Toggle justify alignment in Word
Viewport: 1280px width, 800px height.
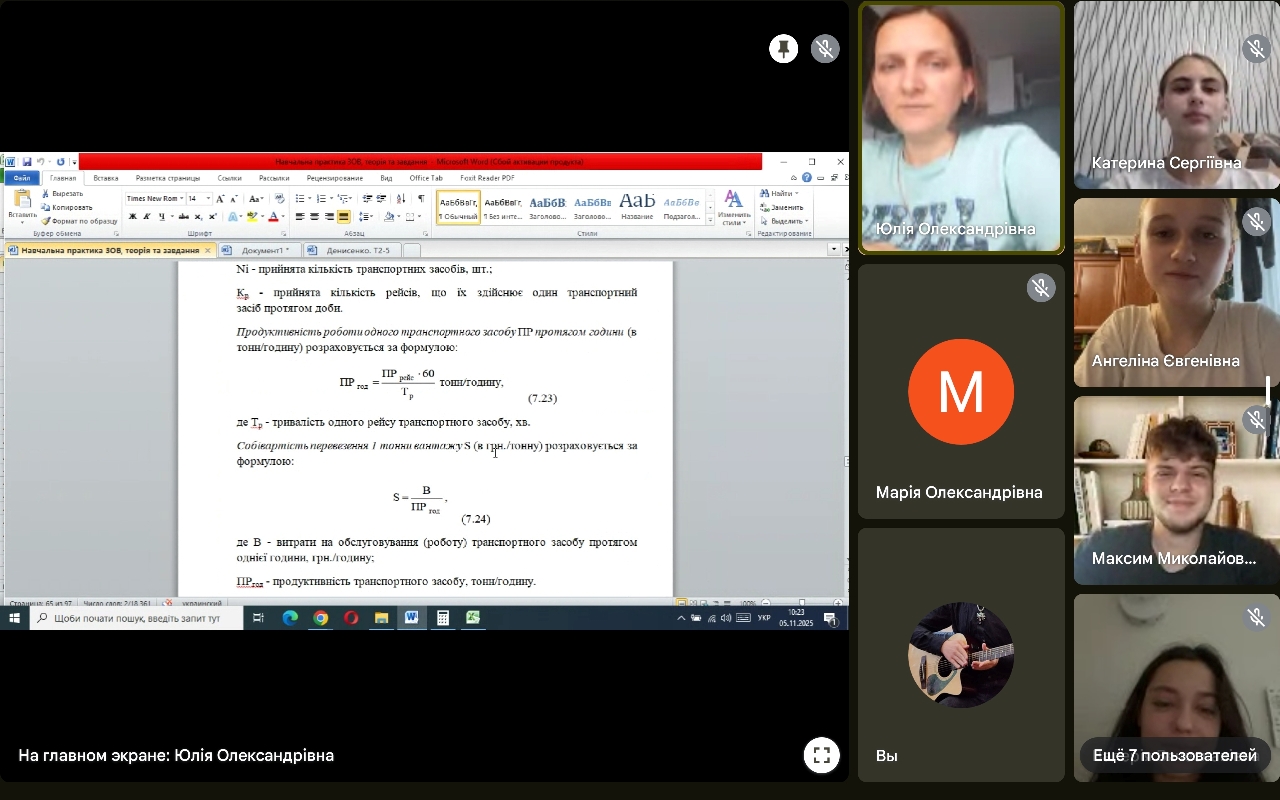click(343, 216)
